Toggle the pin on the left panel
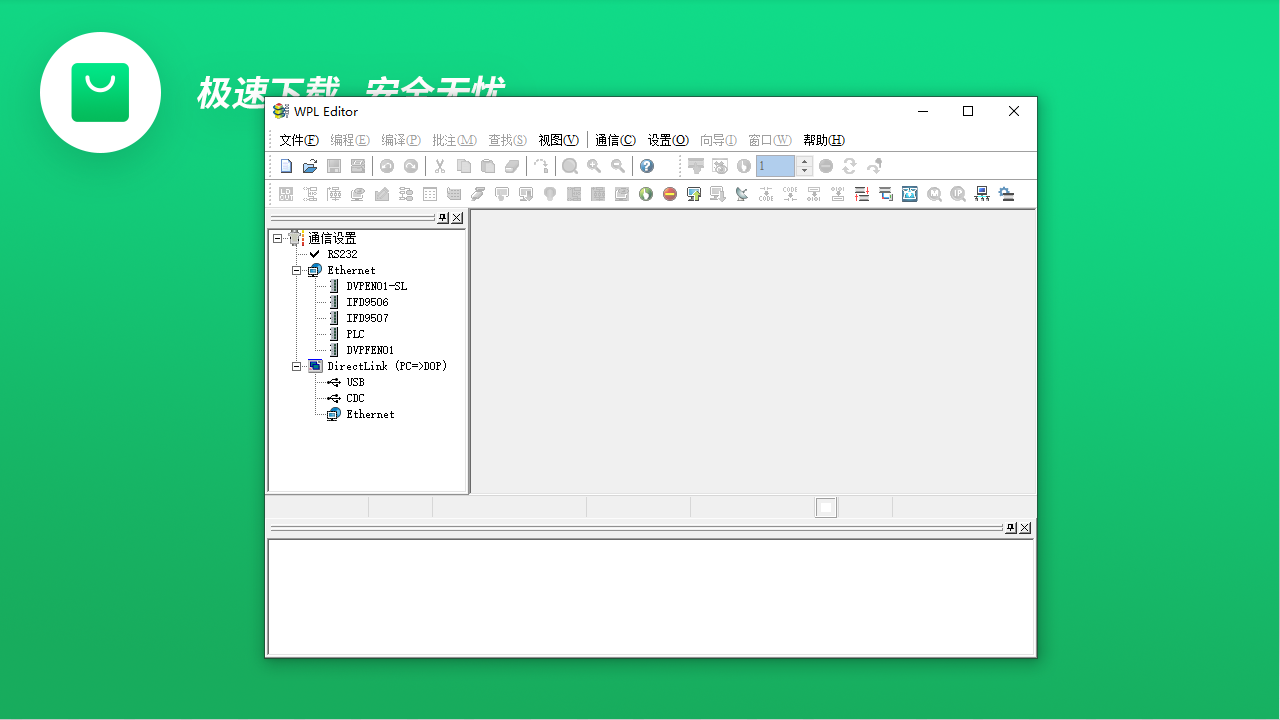 click(x=443, y=217)
